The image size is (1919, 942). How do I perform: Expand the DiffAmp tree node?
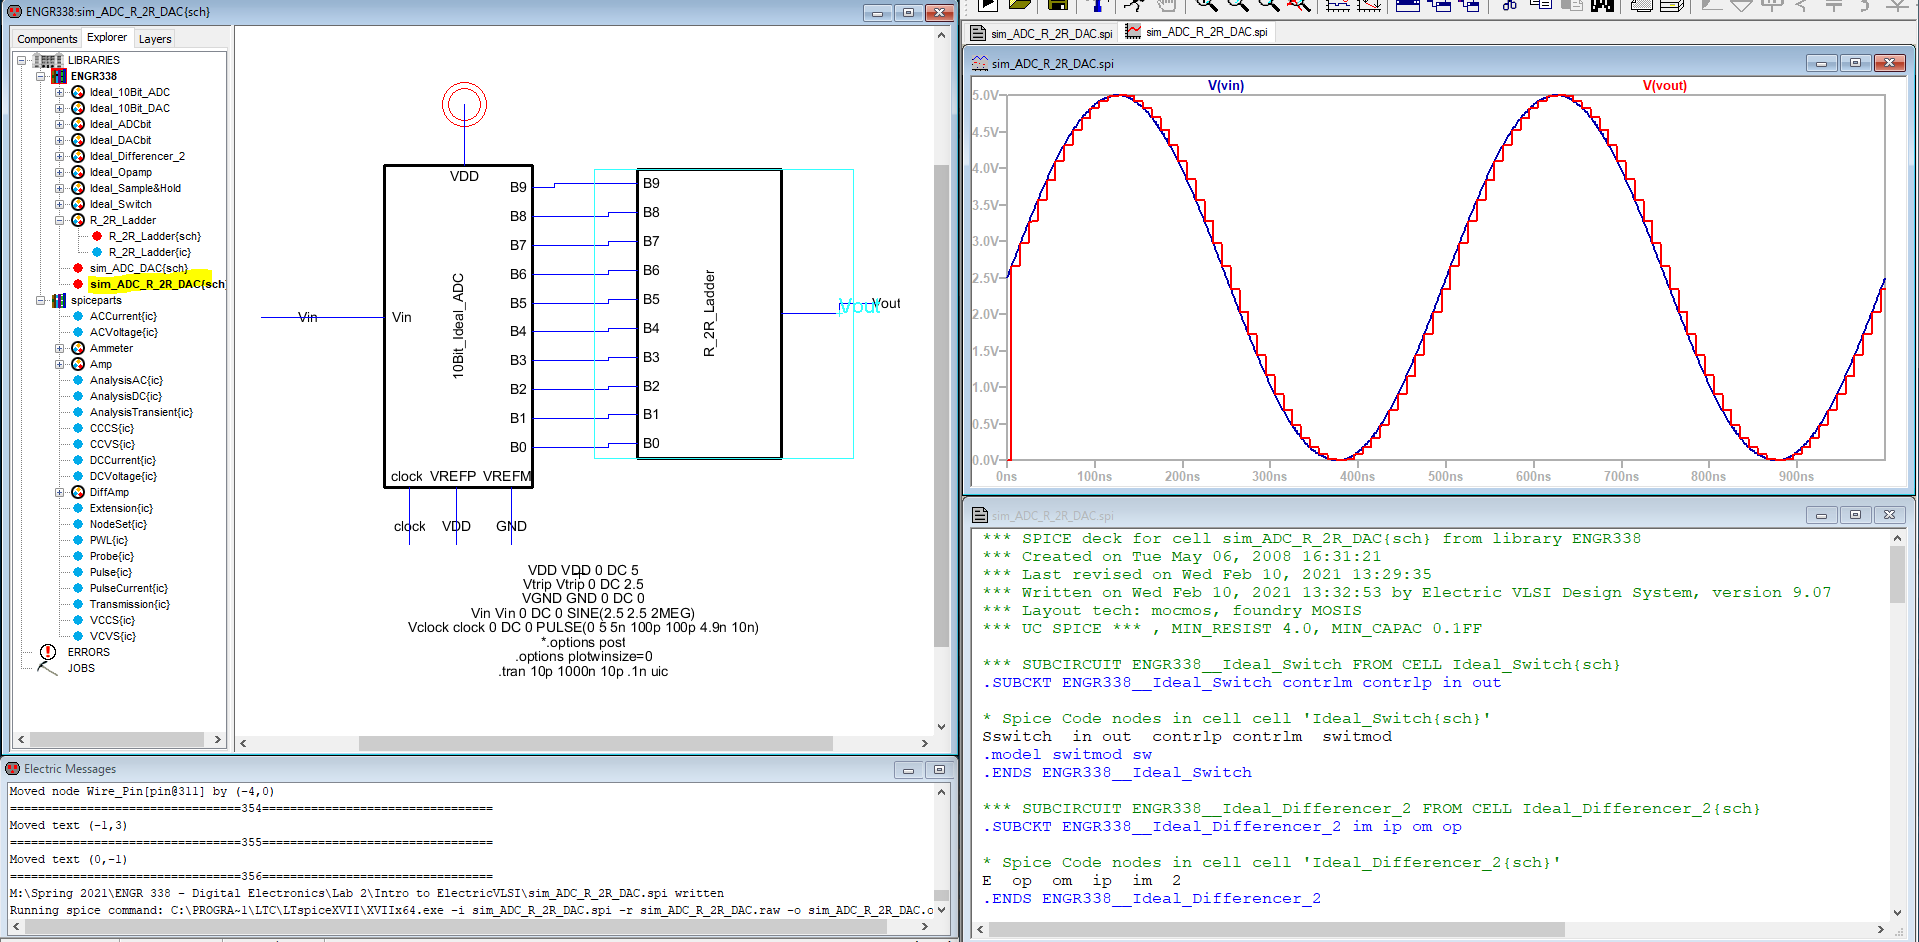60,492
